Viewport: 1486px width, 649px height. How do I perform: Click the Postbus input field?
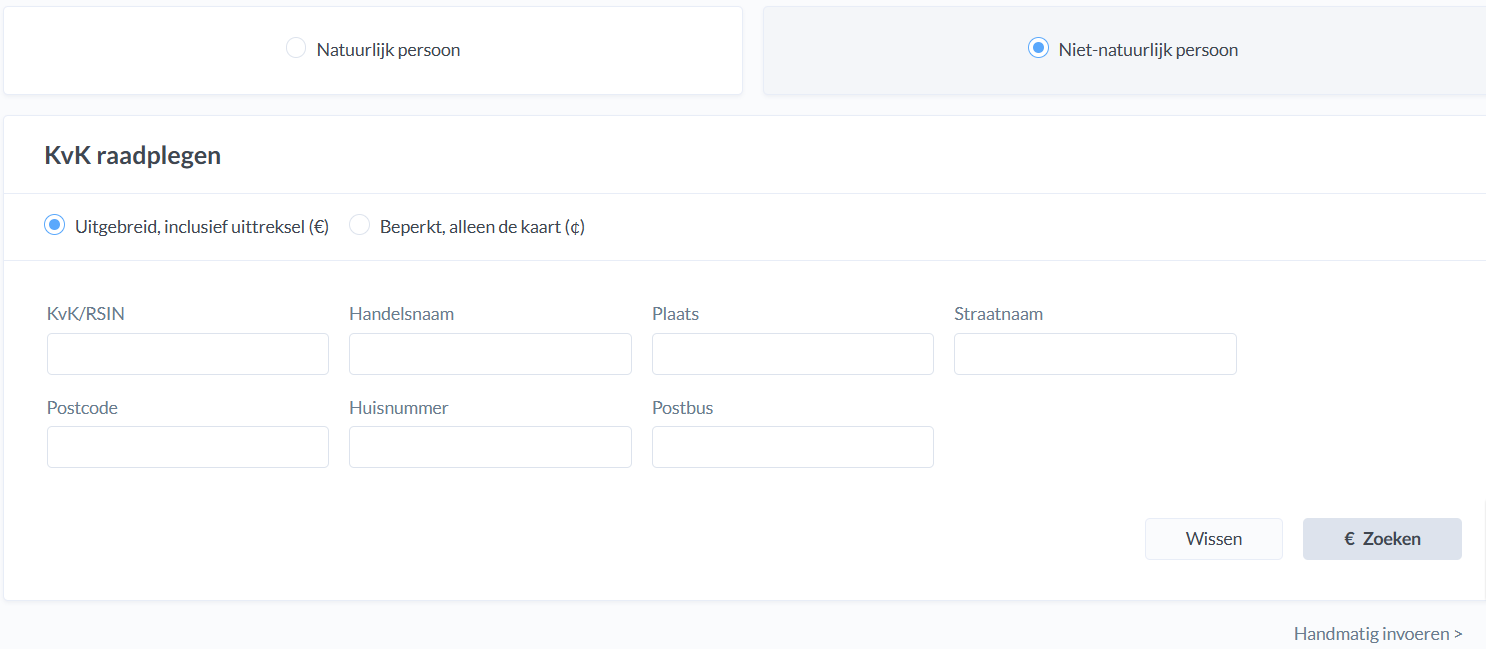[792, 447]
